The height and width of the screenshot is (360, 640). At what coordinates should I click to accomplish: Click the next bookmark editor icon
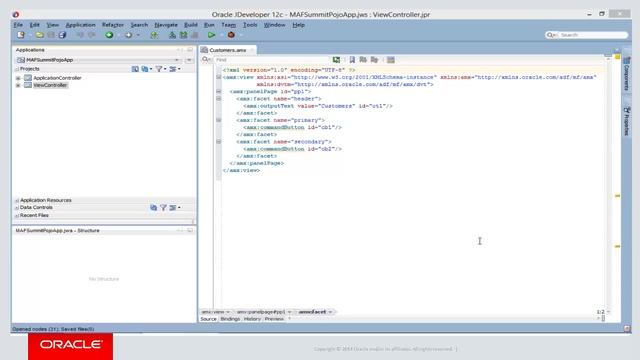click(363, 60)
